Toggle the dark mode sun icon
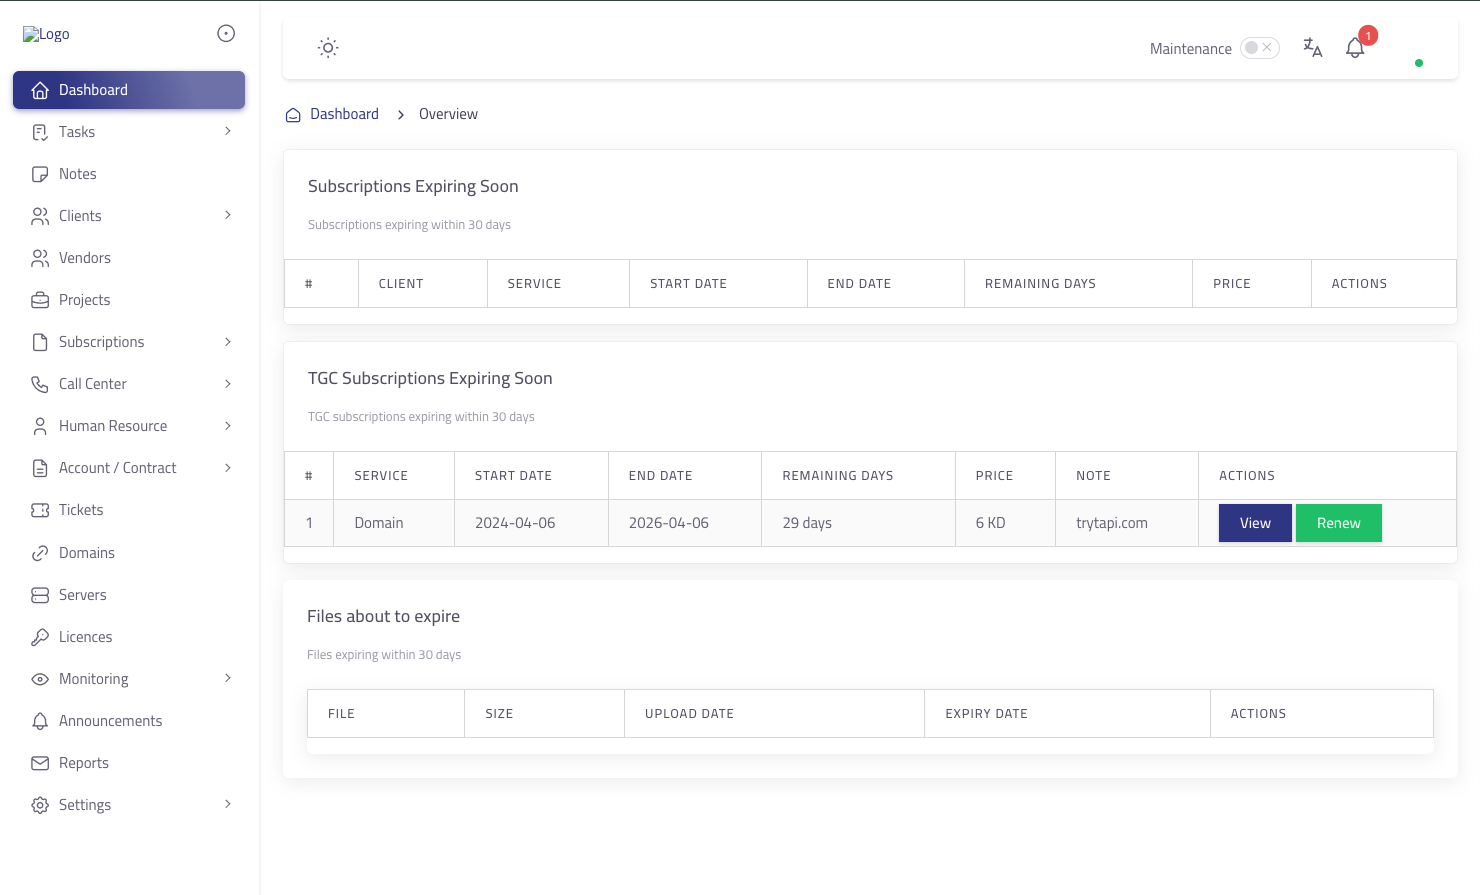This screenshot has height=895, width=1480. click(328, 47)
